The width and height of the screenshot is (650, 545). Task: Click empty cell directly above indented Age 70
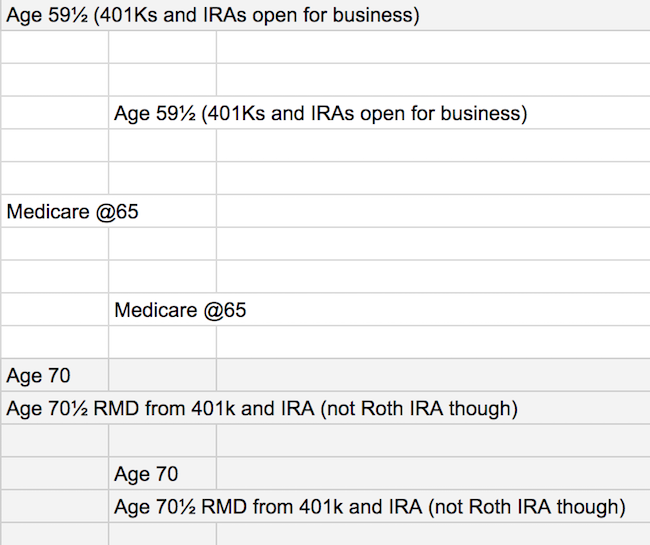point(162,440)
